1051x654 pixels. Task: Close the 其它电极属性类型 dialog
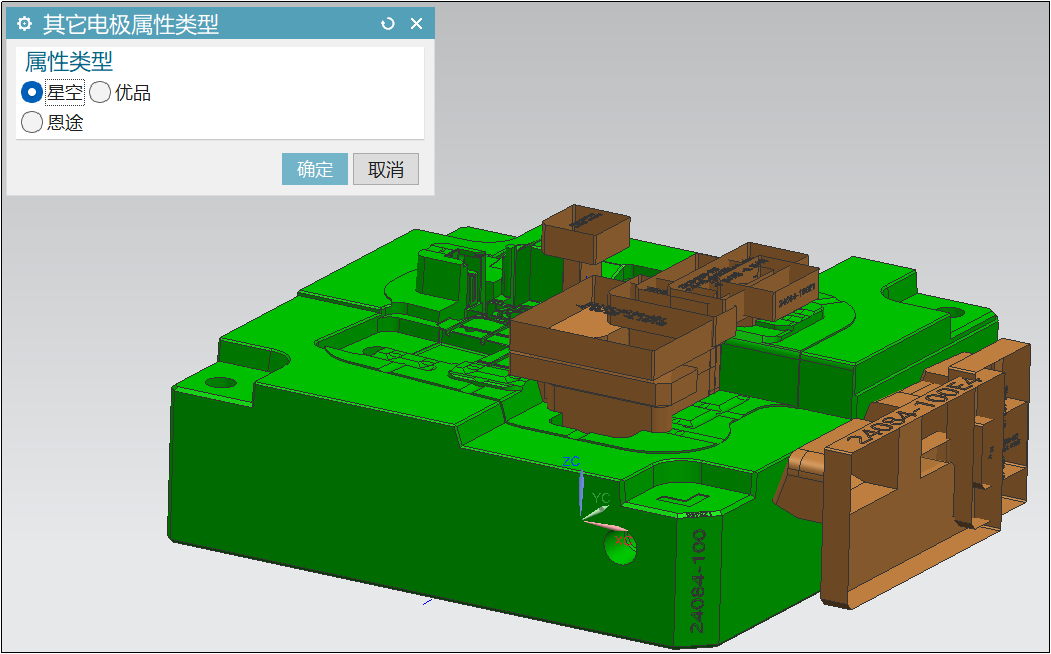click(417, 24)
